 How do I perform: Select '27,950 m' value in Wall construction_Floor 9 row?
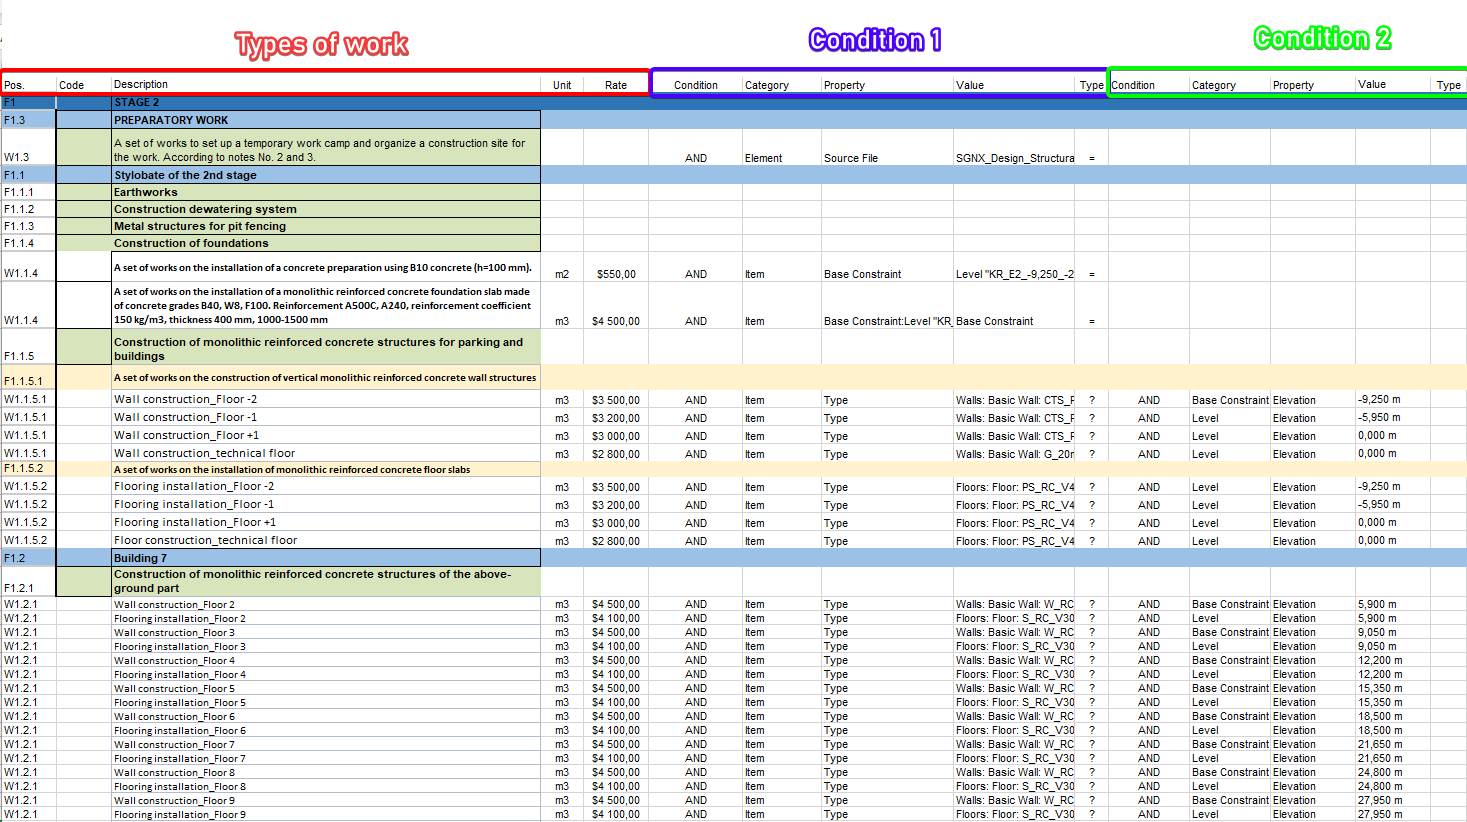(x=1393, y=800)
